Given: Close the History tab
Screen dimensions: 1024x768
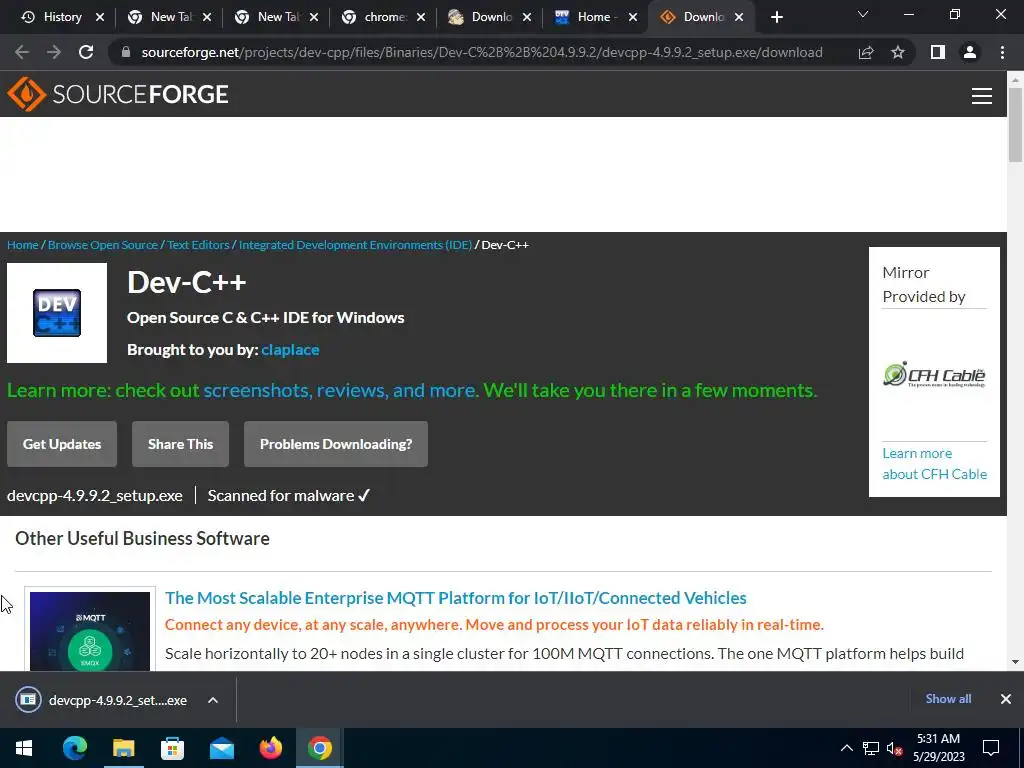Looking at the screenshot, I should [100, 18].
